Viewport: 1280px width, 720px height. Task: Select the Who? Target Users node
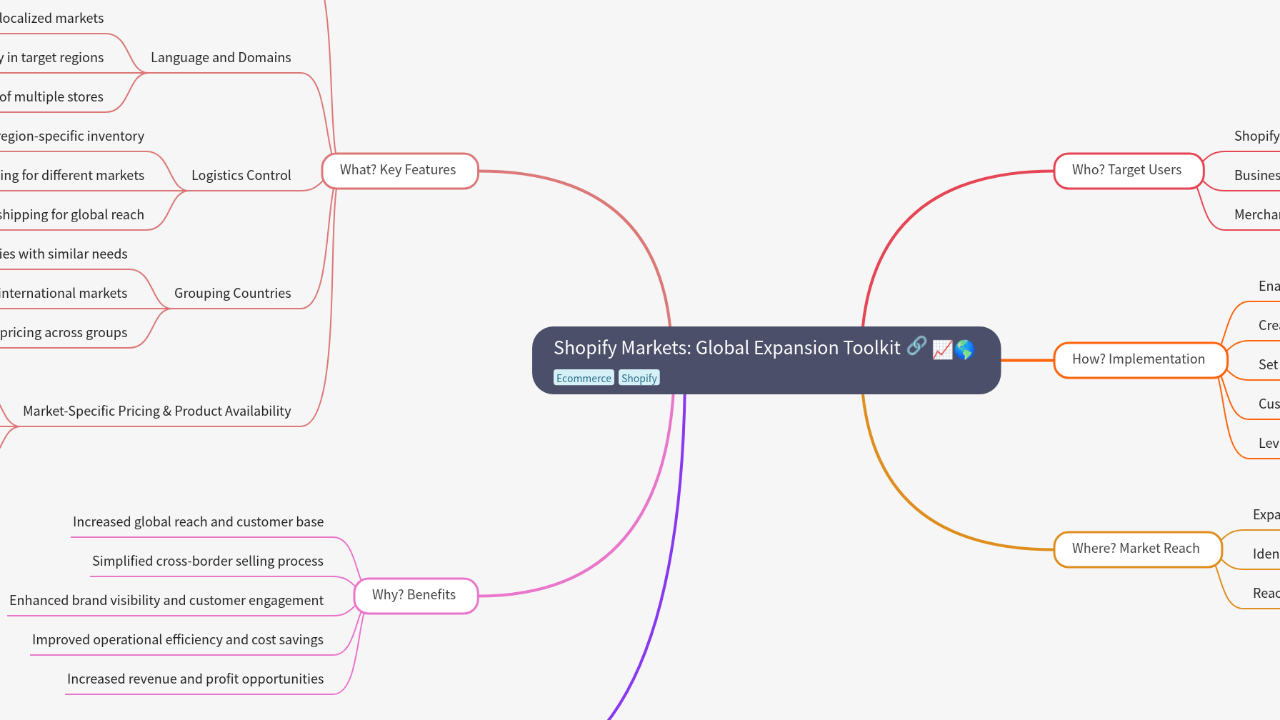click(1127, 170)
